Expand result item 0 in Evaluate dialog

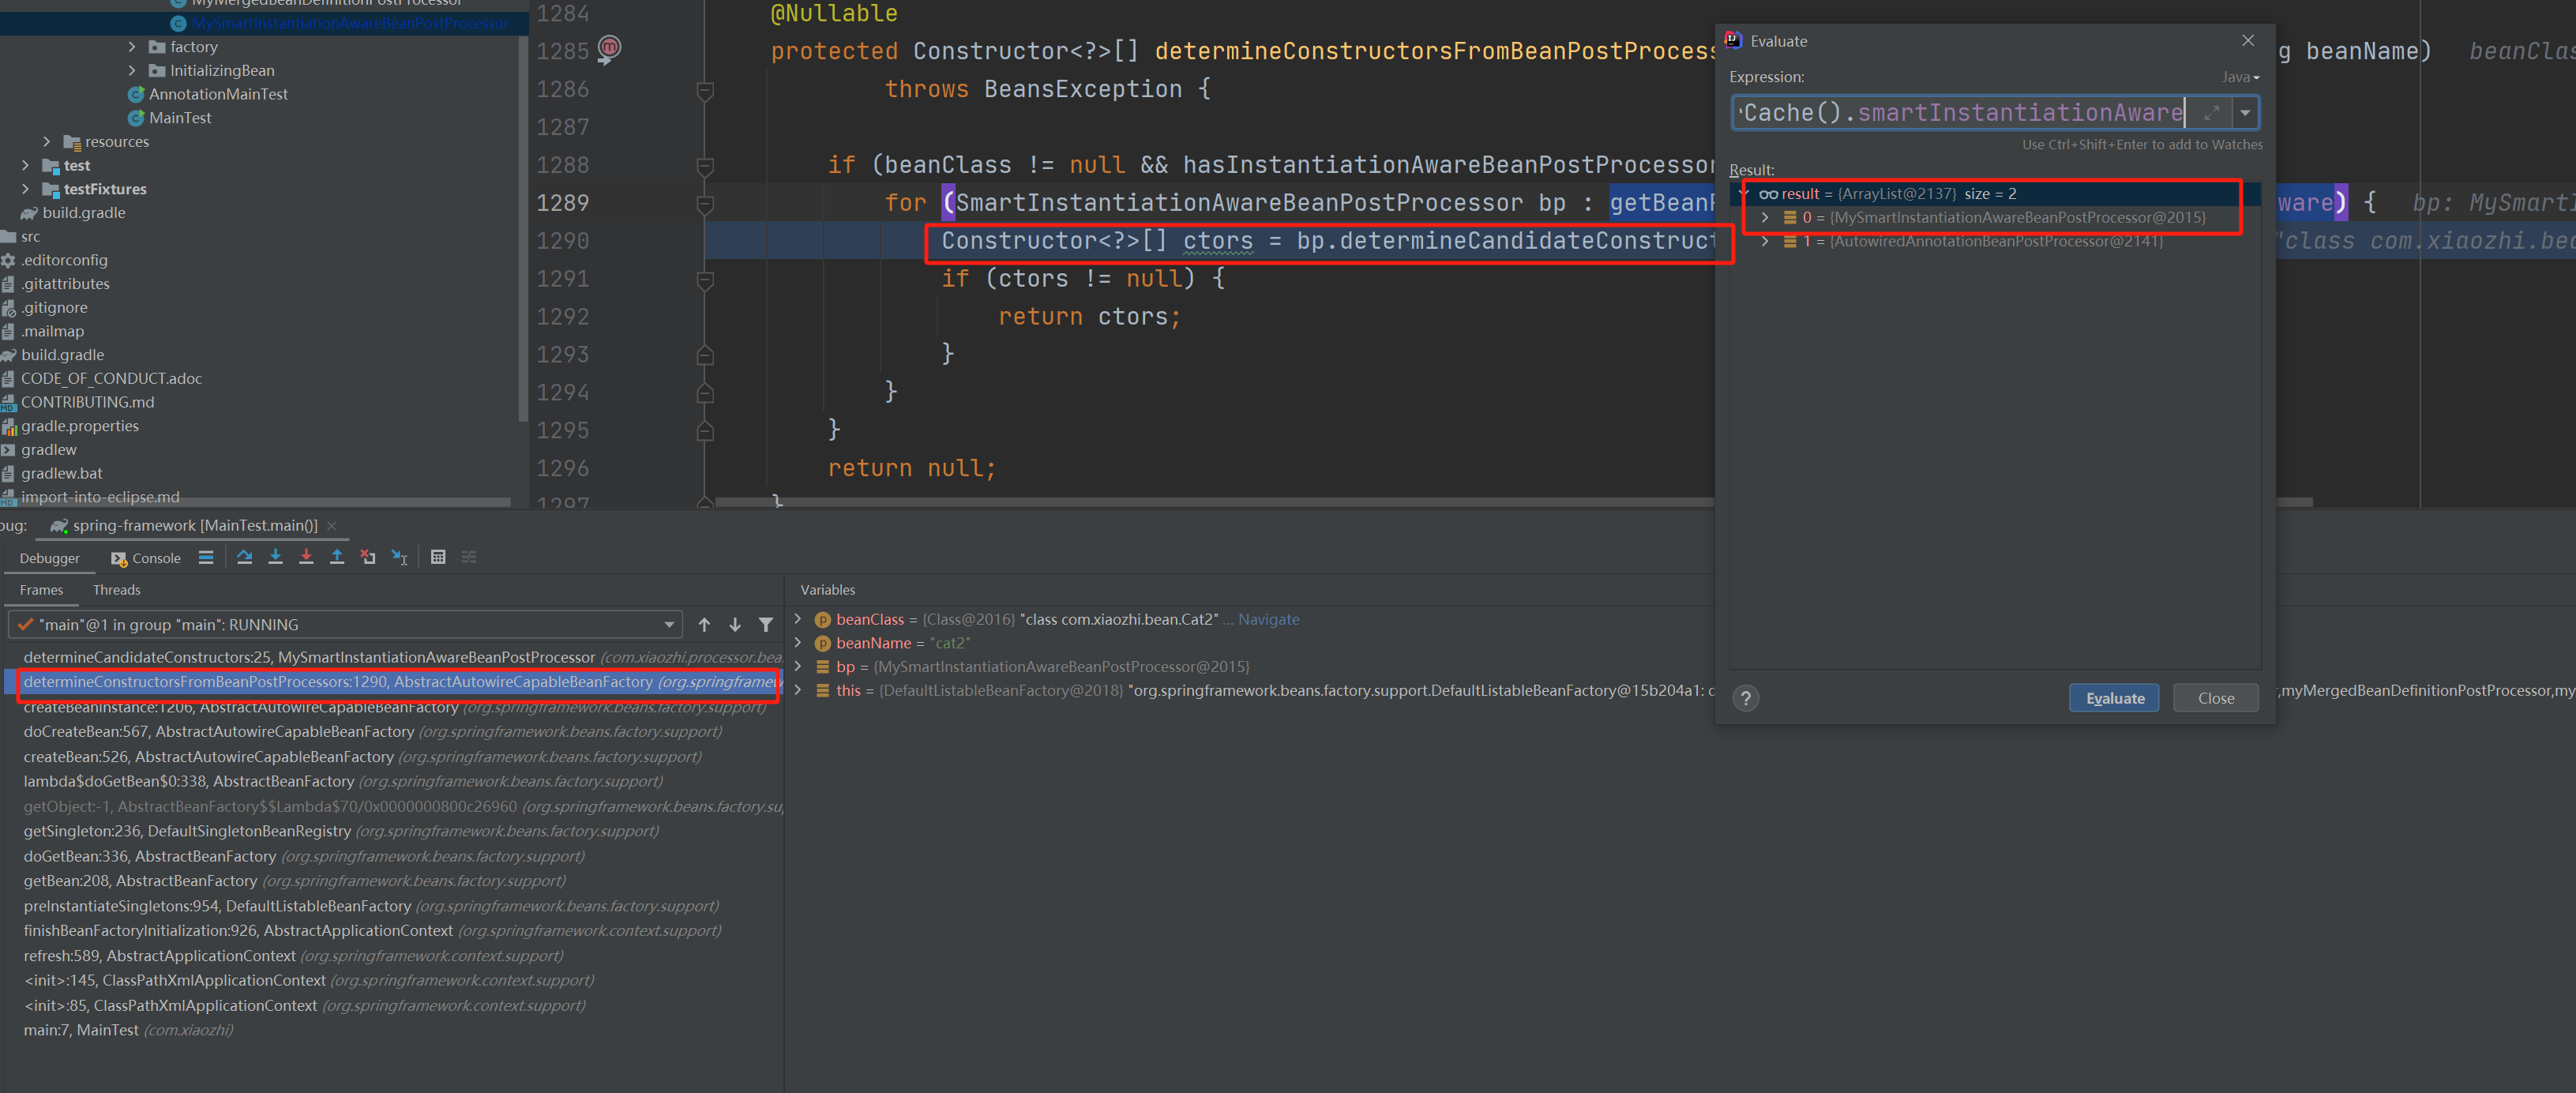(x=1765, y=217)
